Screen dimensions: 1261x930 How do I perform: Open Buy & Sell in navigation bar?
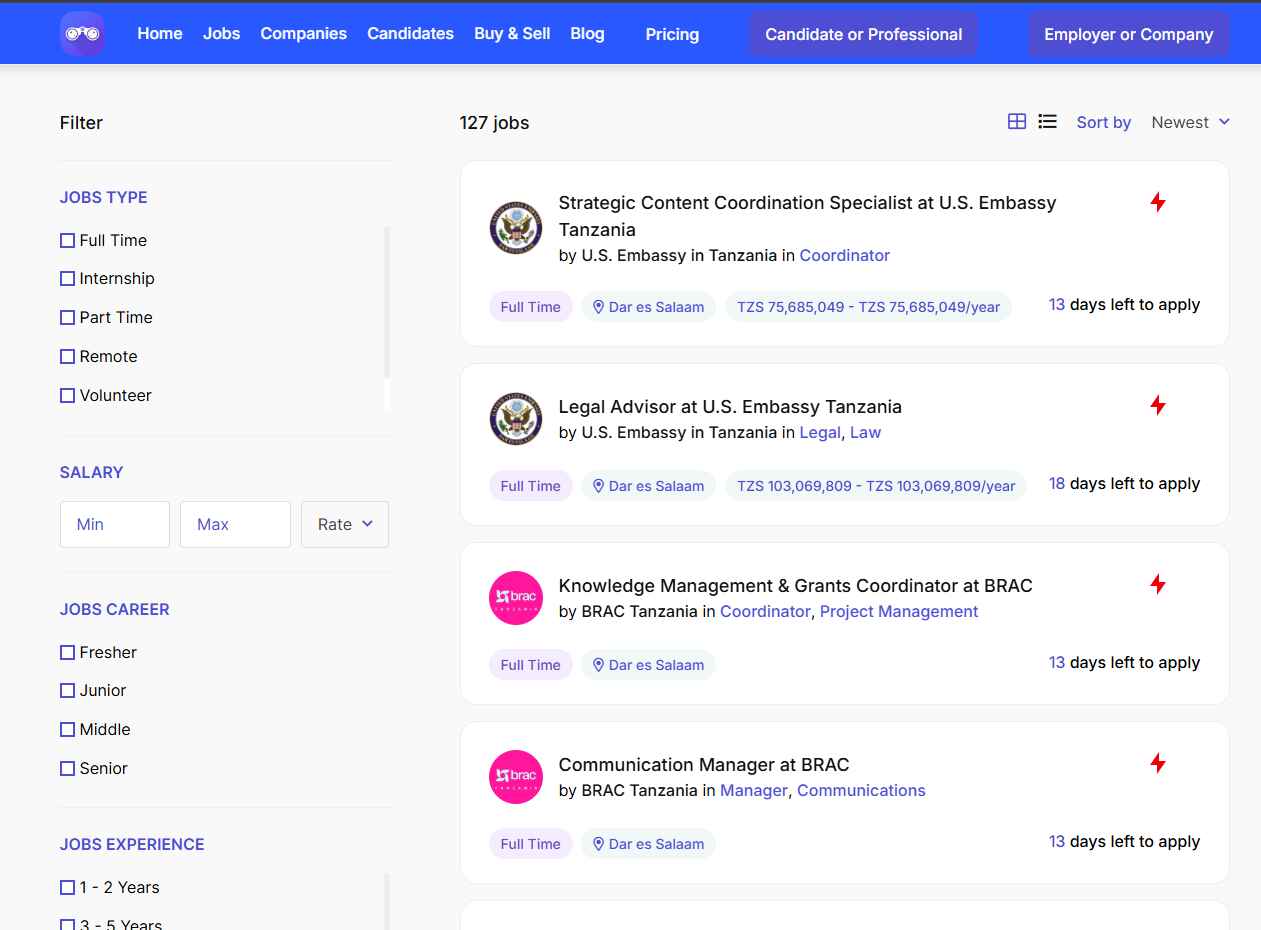coord(512,33)
